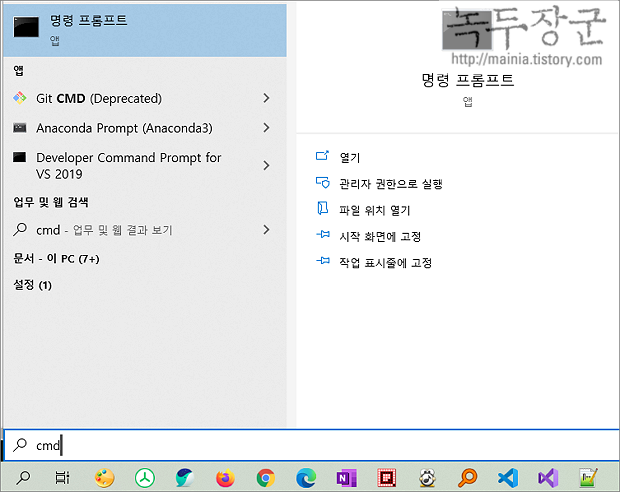Click 관리자 권한으로 실행
Viewport: 620px width, 492px height.
[391, 184]
